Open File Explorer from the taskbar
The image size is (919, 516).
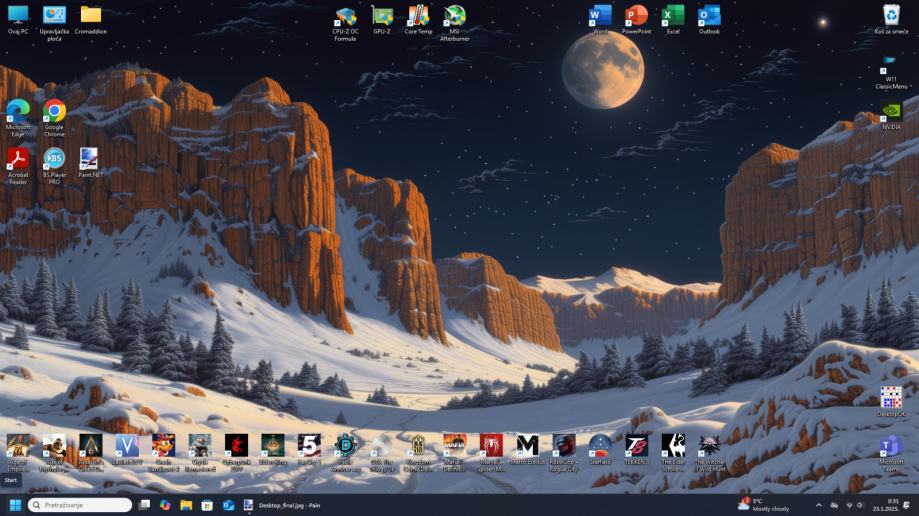186,505
